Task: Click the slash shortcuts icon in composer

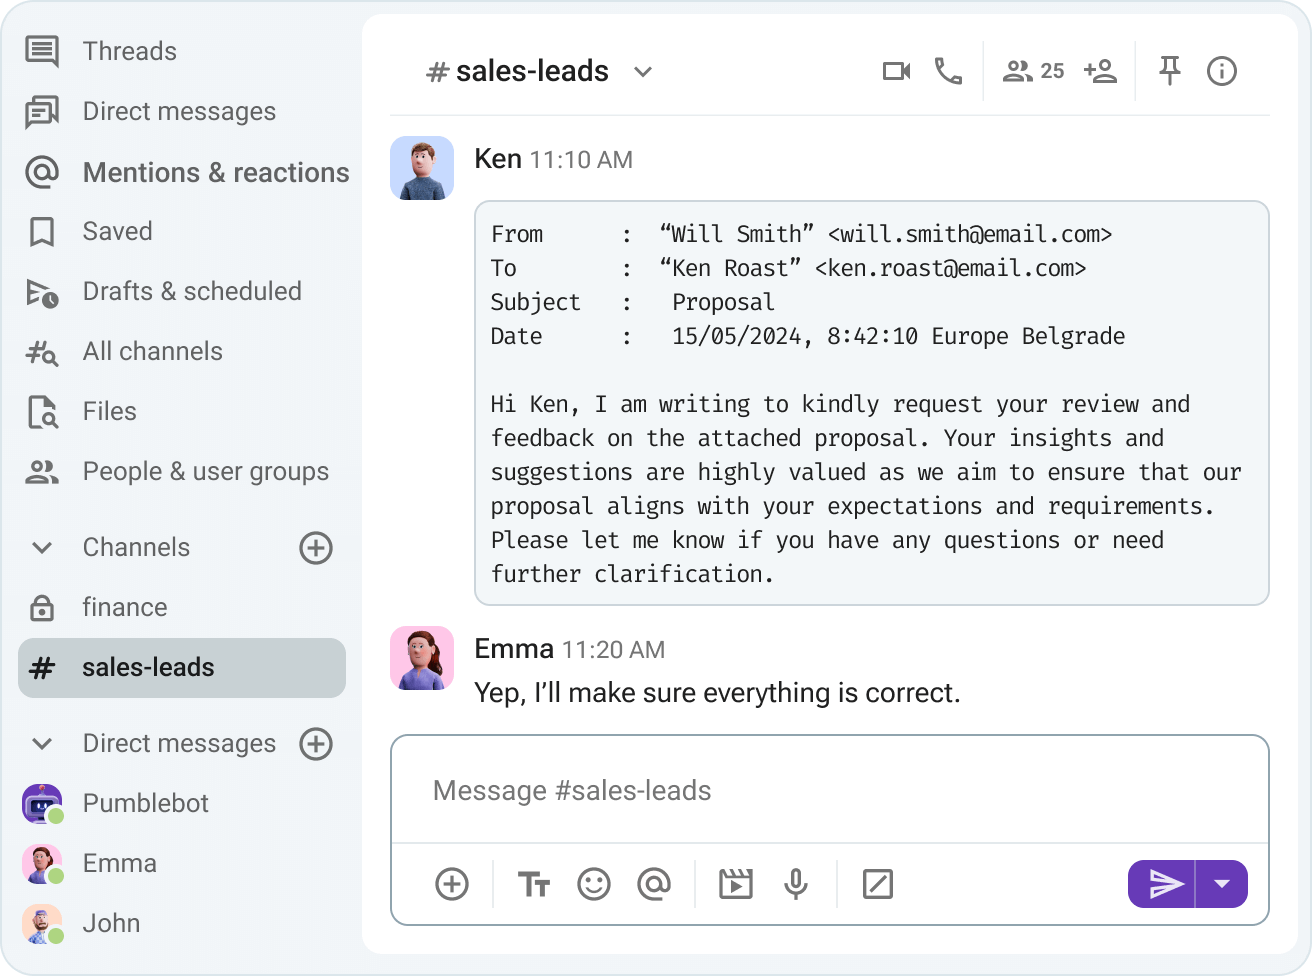Action: tap(877, 884)
